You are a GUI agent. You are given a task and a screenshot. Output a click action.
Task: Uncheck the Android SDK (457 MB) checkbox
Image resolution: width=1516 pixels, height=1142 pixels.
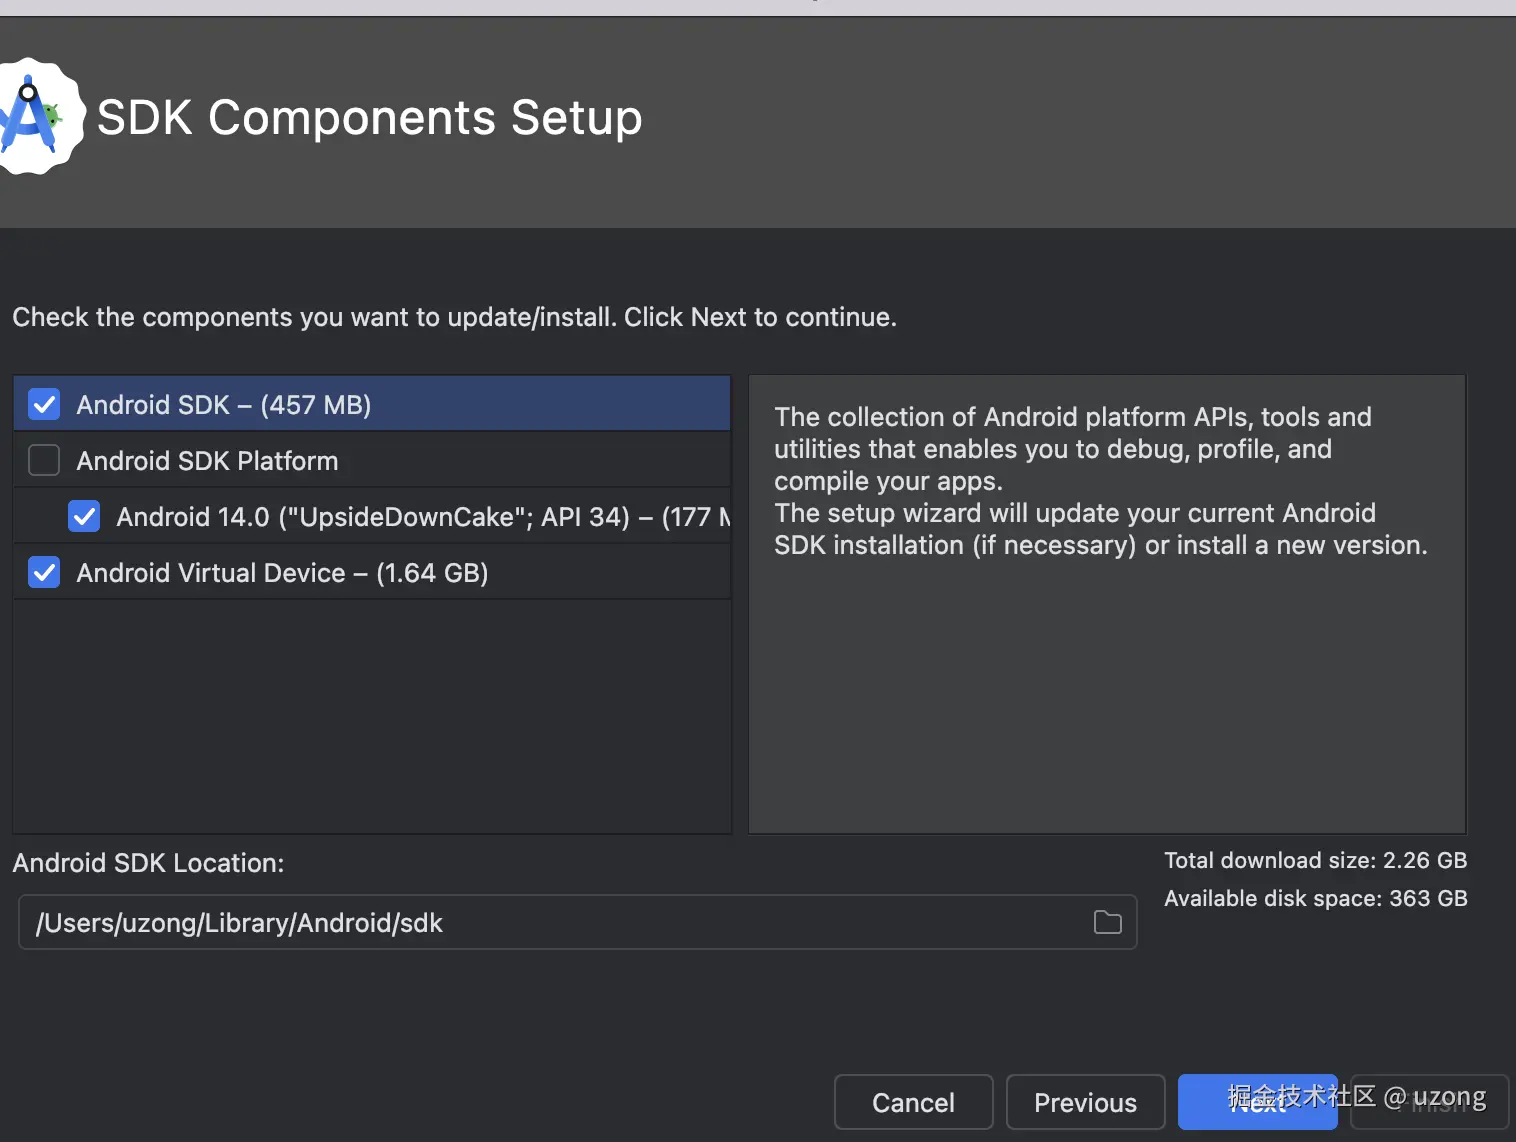tap(44, 404)
